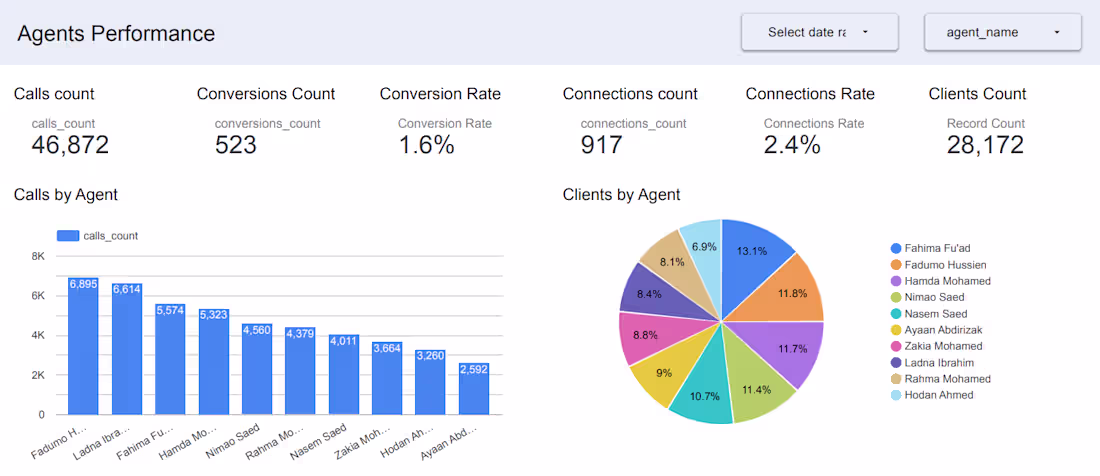
Task: Click the Rahma Mohamed legend label
Action: click(949, 379)
